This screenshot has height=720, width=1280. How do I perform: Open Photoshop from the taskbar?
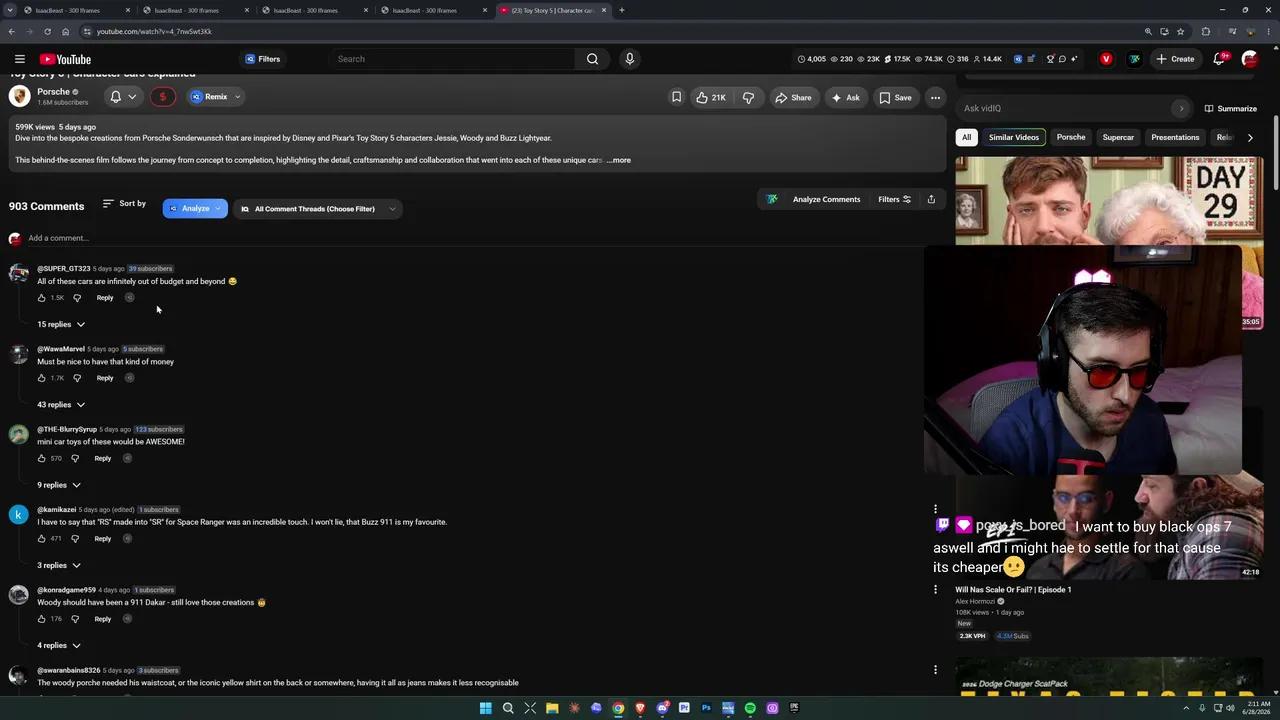706,708
